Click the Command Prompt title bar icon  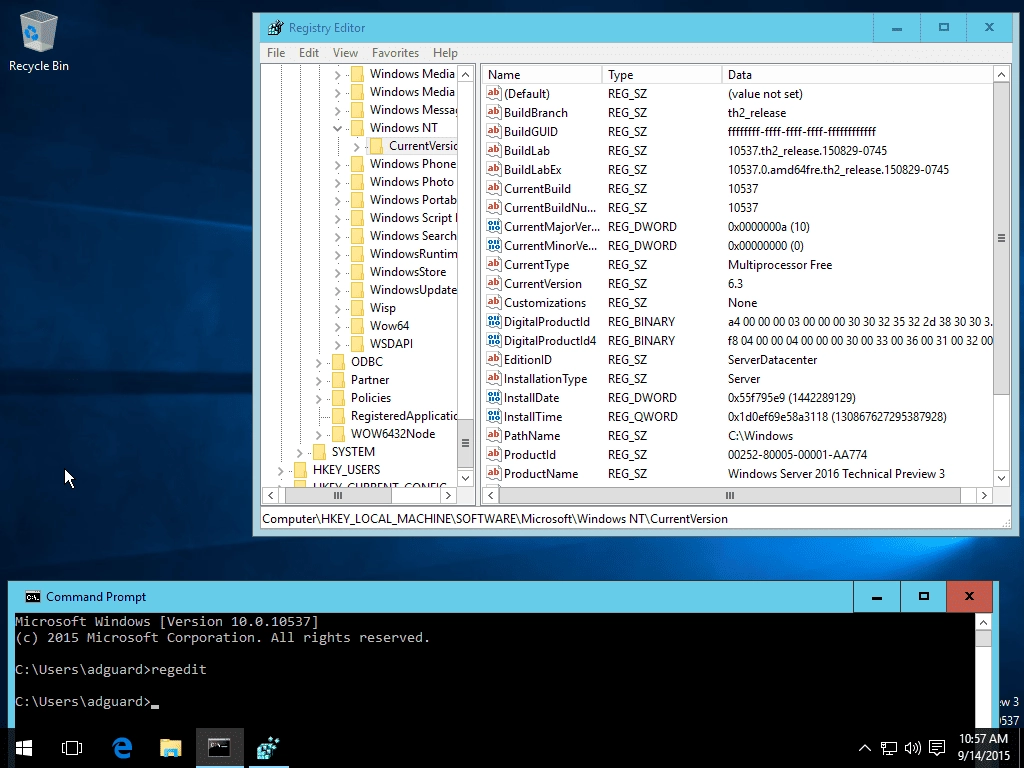click(x=33, y=597)
